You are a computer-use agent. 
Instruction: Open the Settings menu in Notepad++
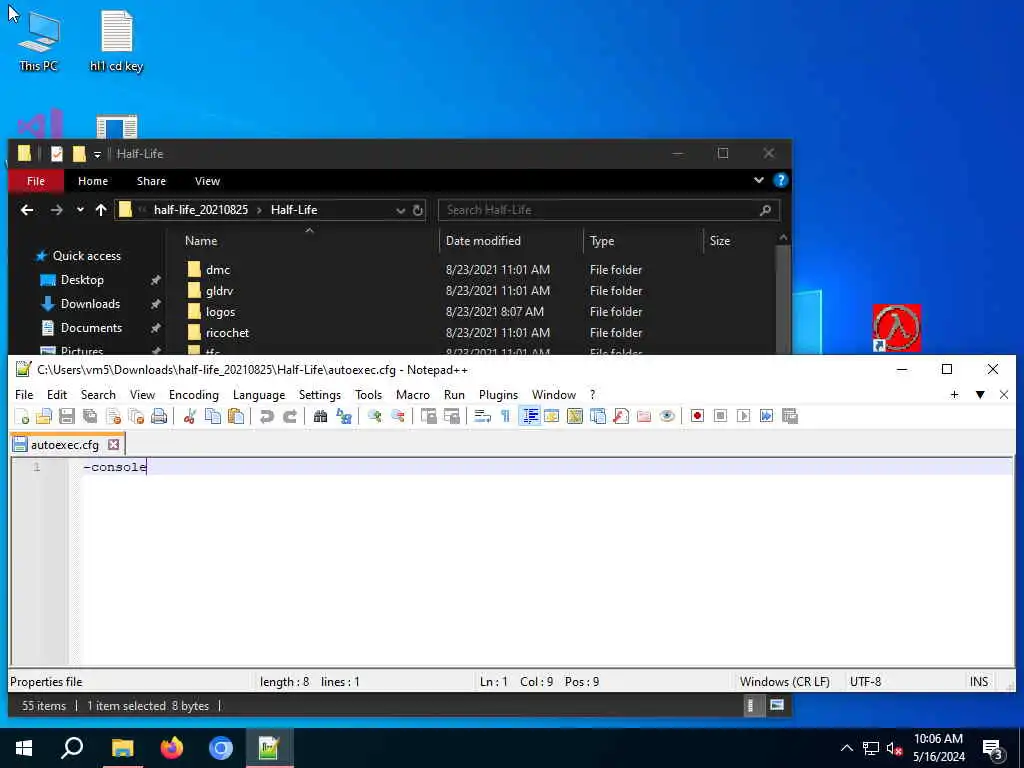(x=319, y=395)
